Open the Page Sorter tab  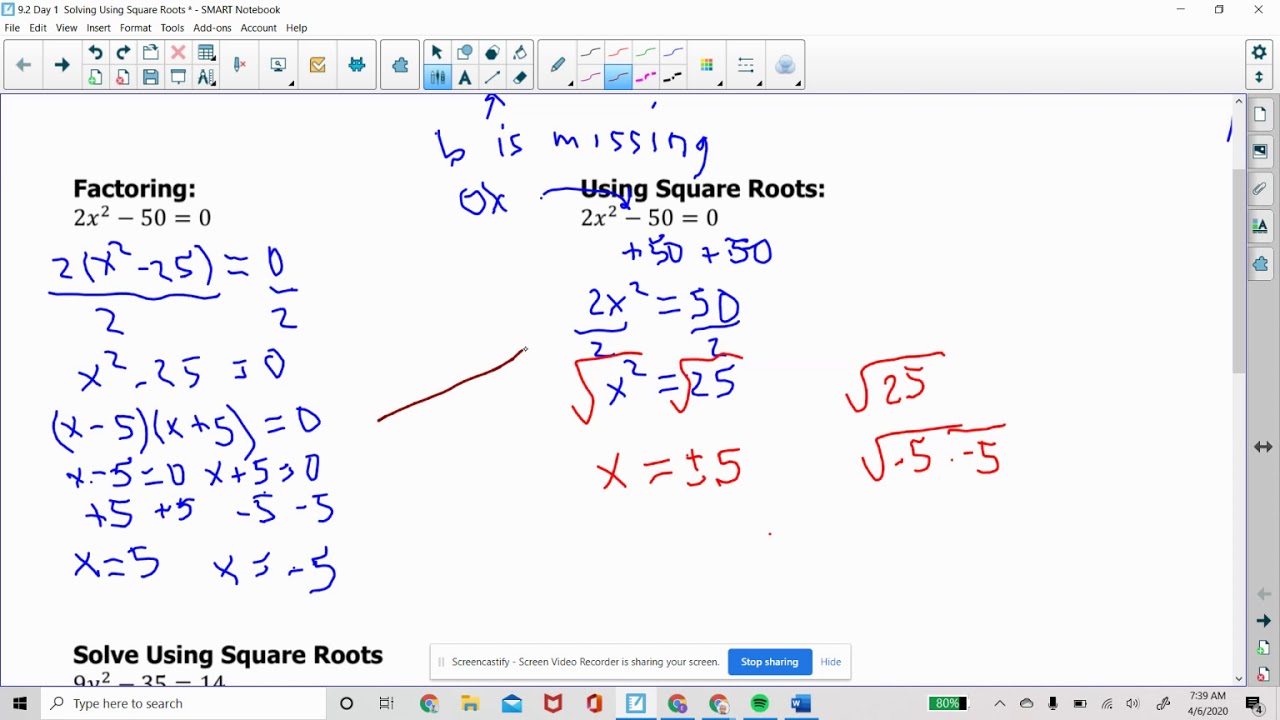pos(1260,114)
